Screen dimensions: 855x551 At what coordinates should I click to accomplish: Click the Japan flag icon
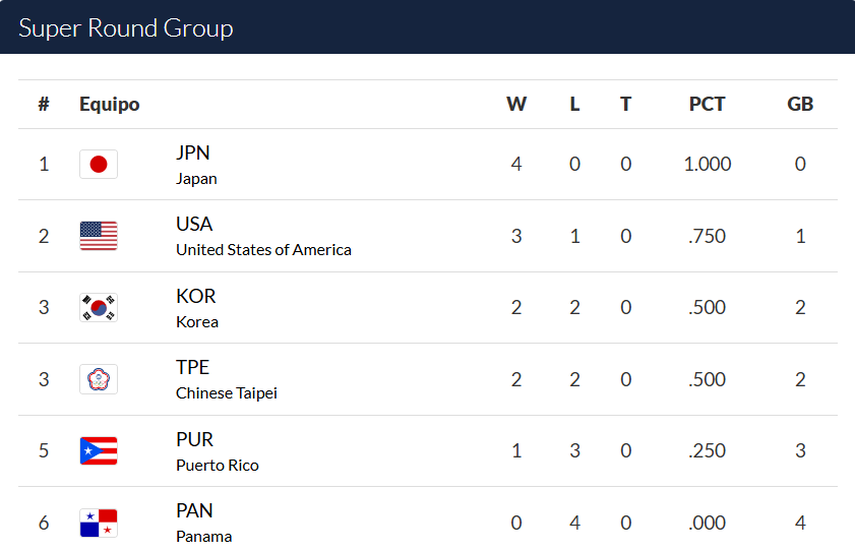tap(98, 164)
